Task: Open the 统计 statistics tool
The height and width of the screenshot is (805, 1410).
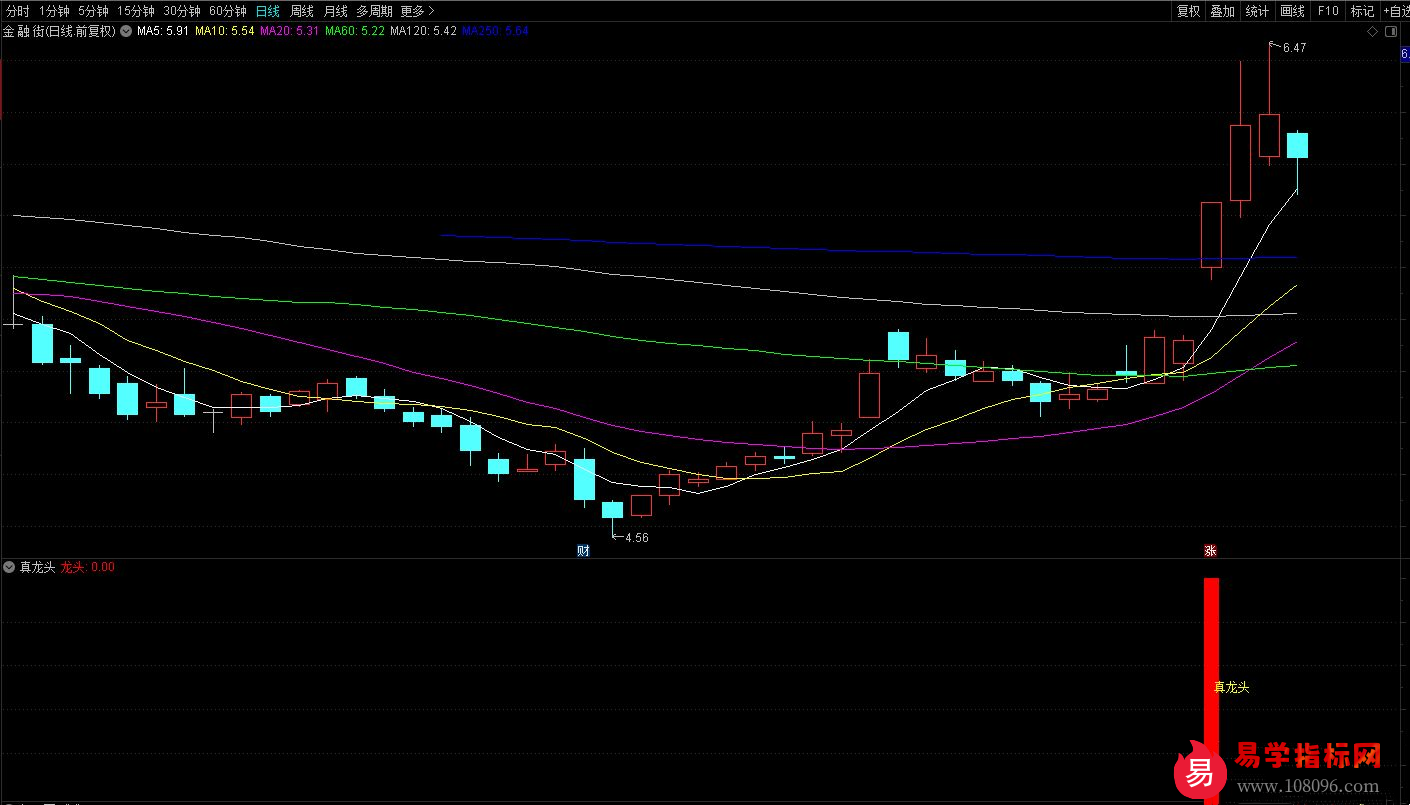Action: [1257, 11]
